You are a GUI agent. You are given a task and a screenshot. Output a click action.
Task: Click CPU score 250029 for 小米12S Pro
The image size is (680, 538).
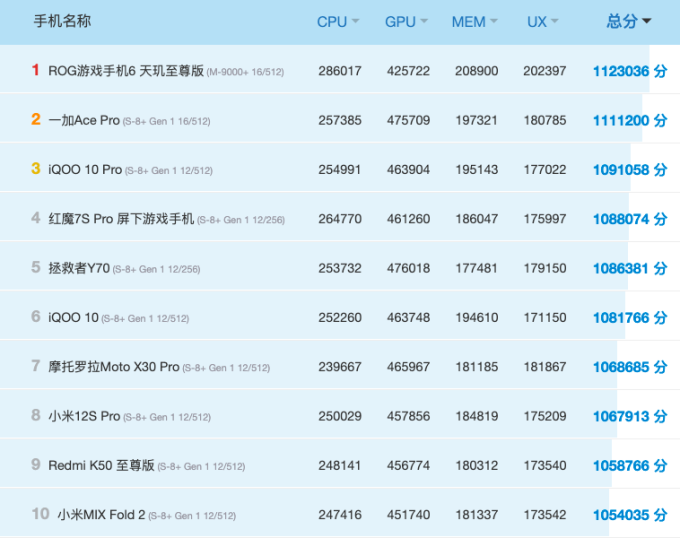click(x=340, y=416)
